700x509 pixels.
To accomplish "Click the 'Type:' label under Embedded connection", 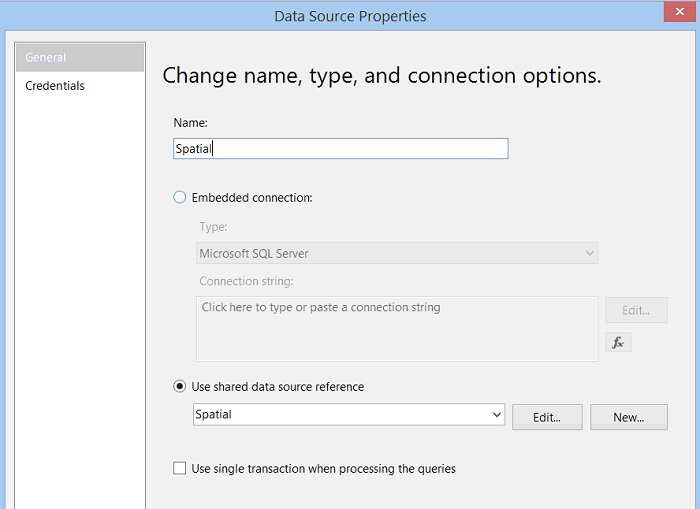I will point(213,228).
